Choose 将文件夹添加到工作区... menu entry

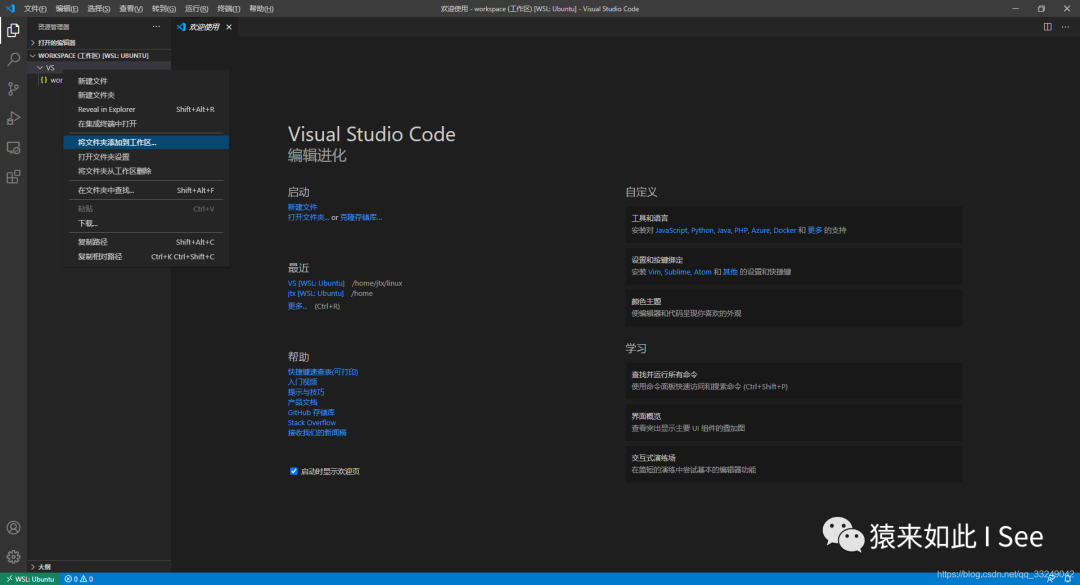point(146,143)
